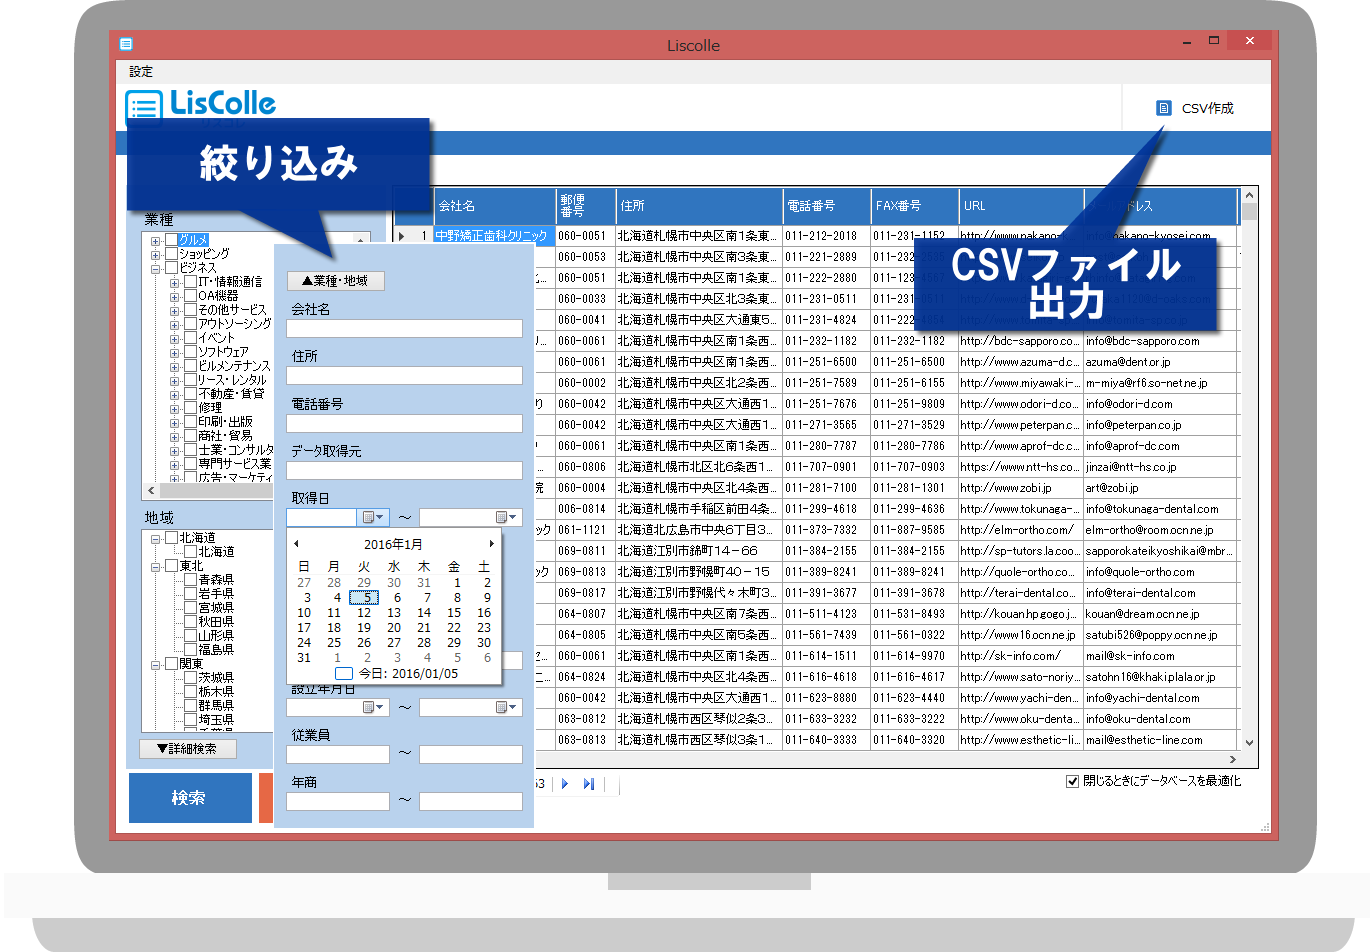Jump to the last results page
The width and height of the screenshot is (1370, 952).
coord(589,784)
